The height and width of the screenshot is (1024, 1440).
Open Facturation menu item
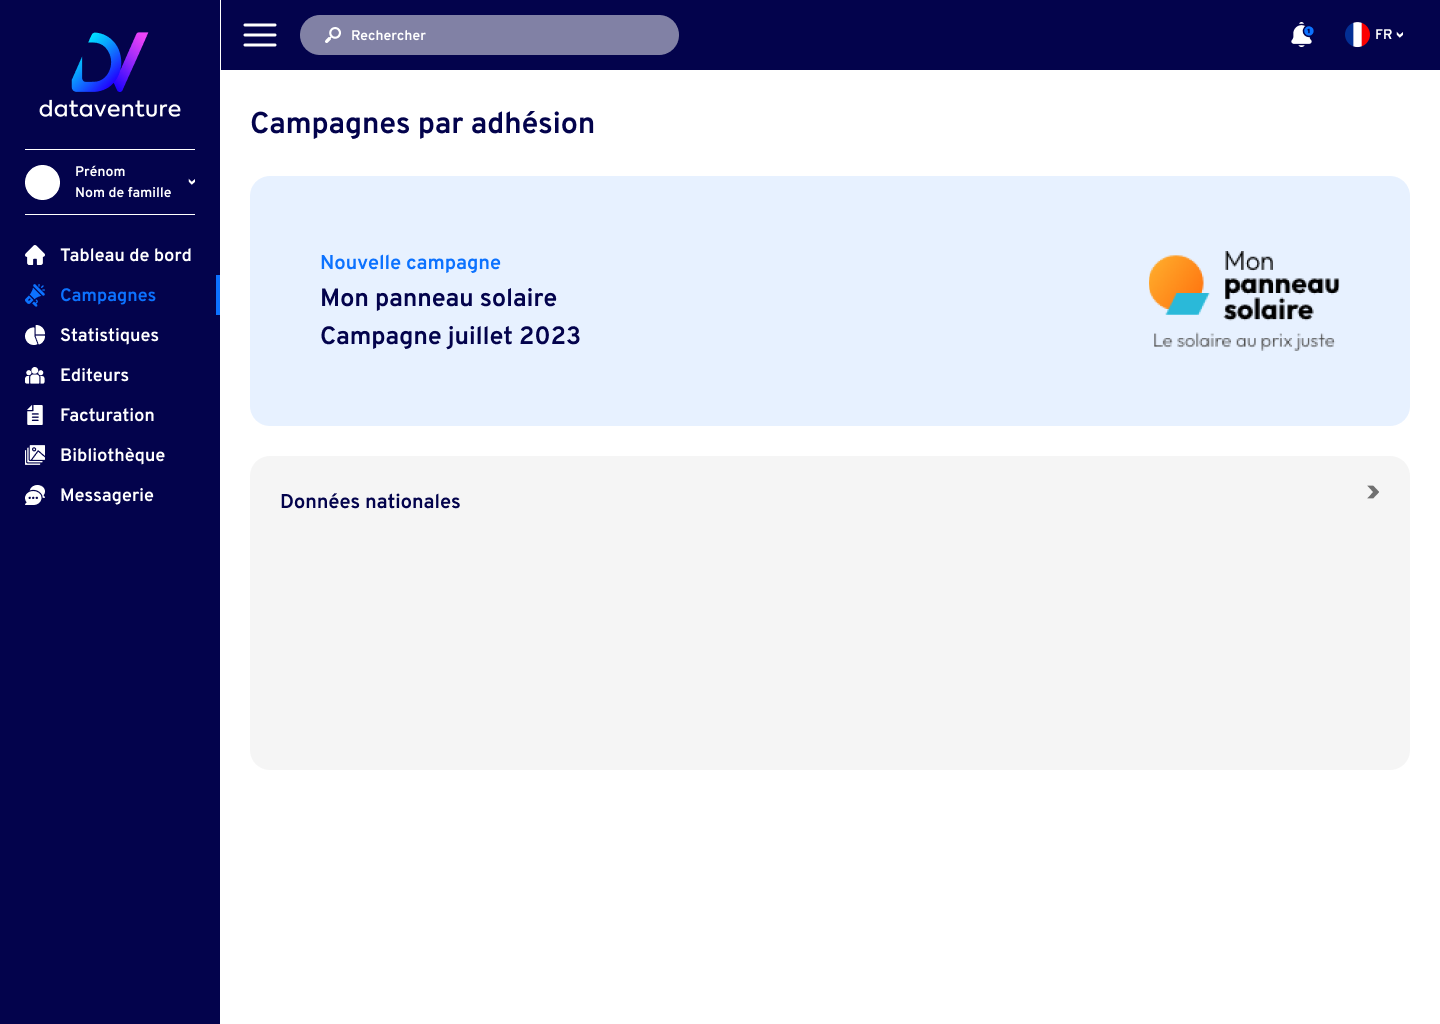pos(107,415)
